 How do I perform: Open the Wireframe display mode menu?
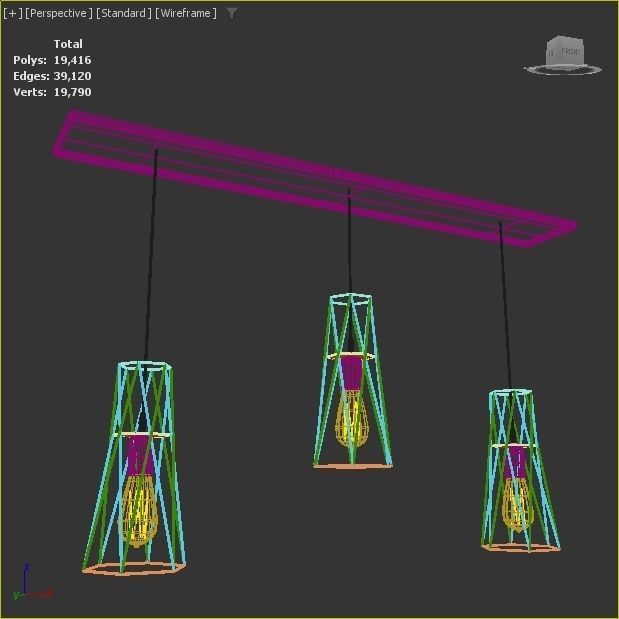[x=186, y=13]
